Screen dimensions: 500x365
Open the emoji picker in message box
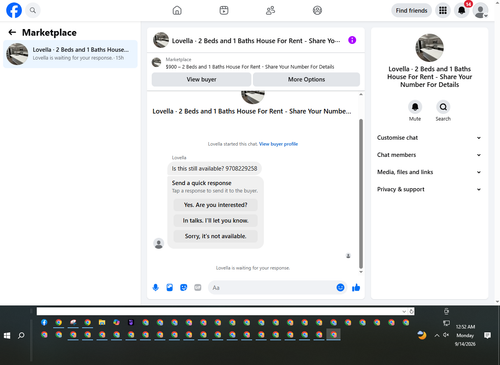click(x=340, y=288)
